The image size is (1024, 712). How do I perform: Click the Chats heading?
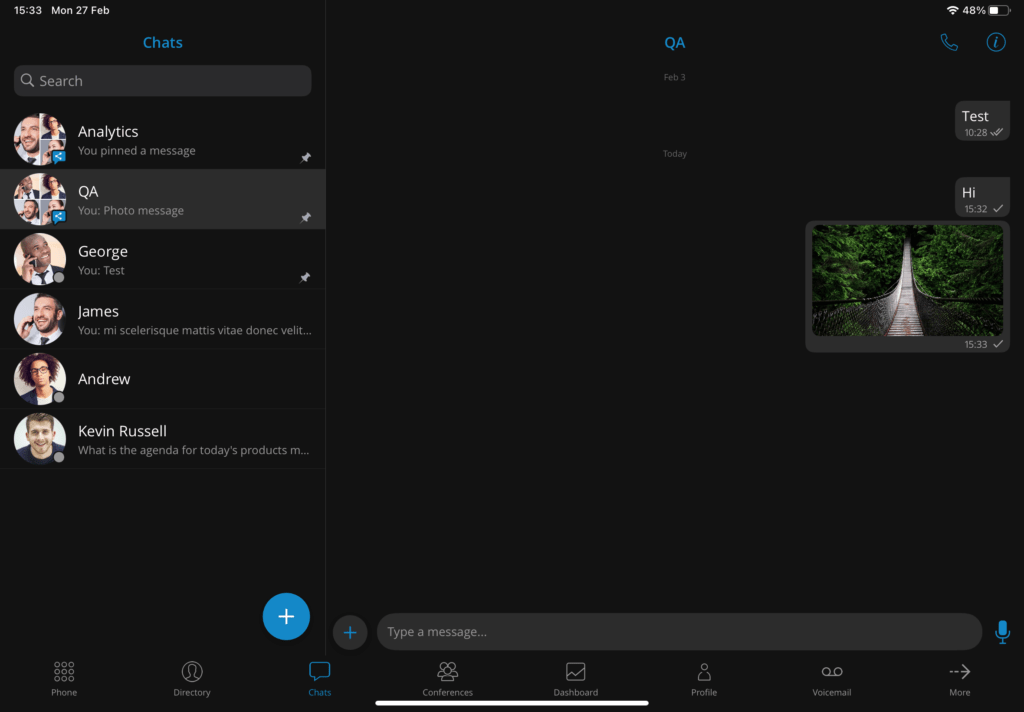click(x=163, y=42)
